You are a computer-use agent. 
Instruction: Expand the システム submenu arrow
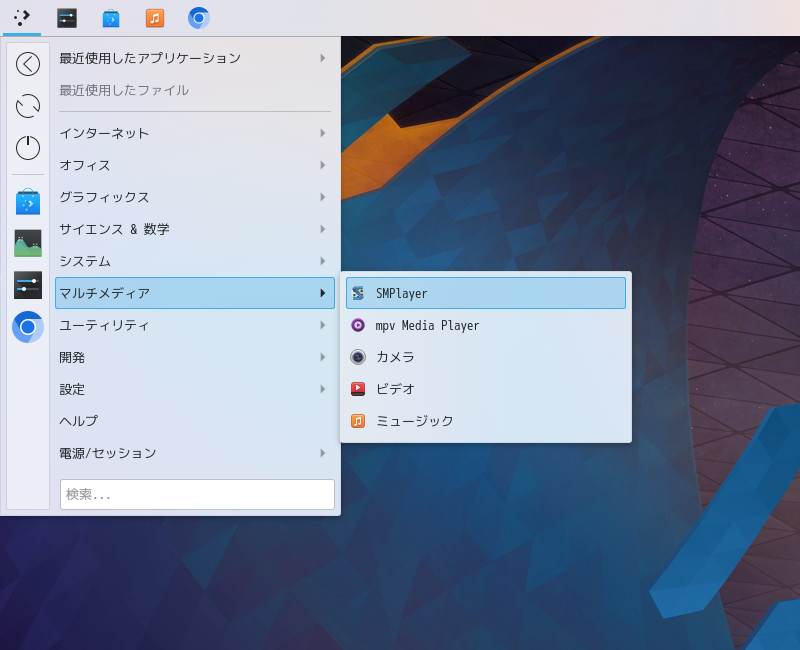(323, 261)
